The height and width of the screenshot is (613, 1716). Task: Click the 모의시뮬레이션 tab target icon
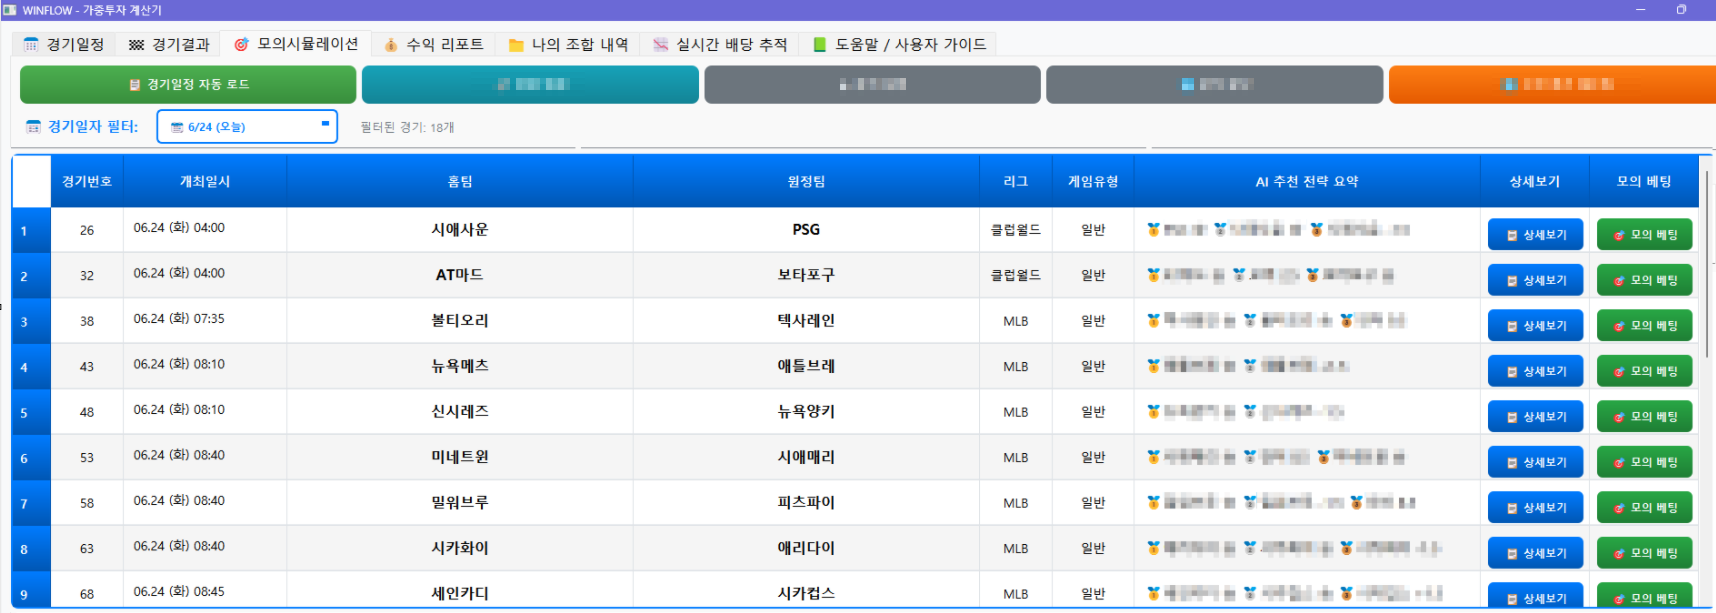click(241, 45)
